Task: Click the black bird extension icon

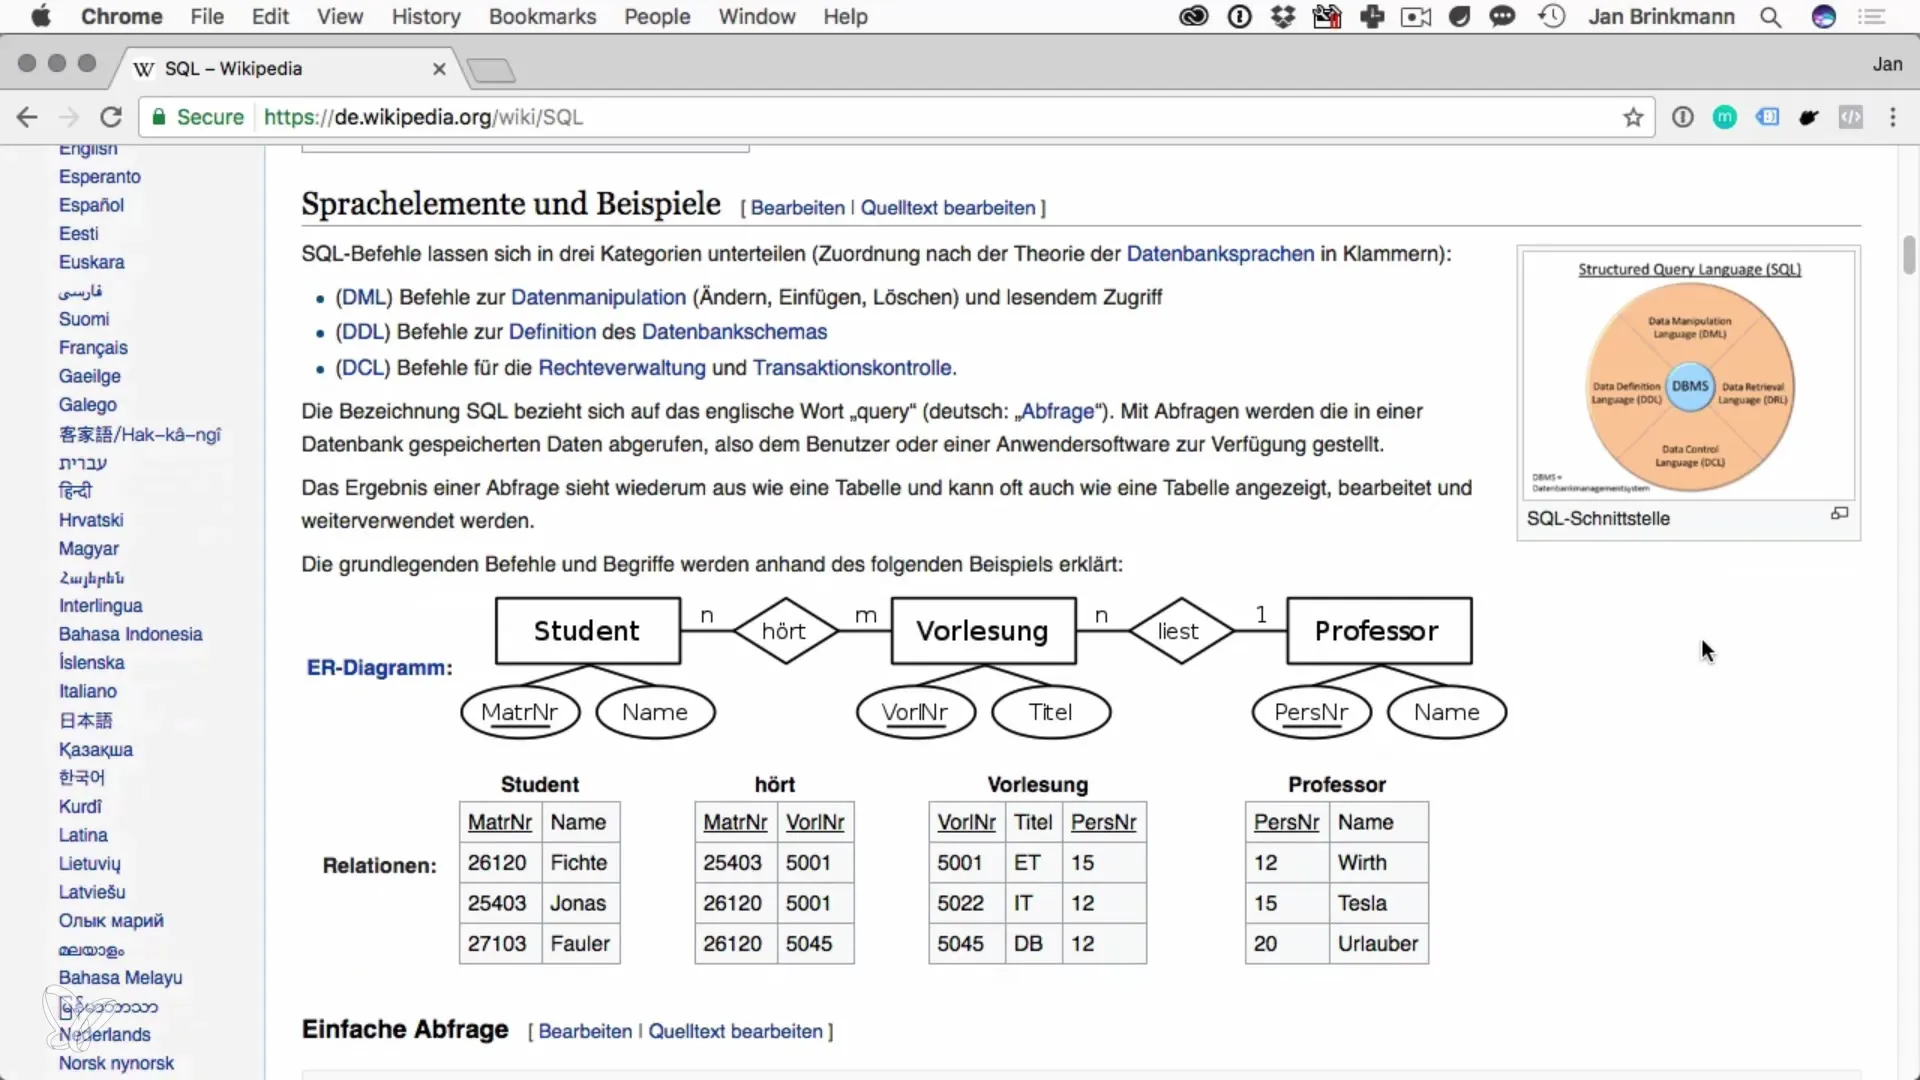Action: coord(1809,117)
